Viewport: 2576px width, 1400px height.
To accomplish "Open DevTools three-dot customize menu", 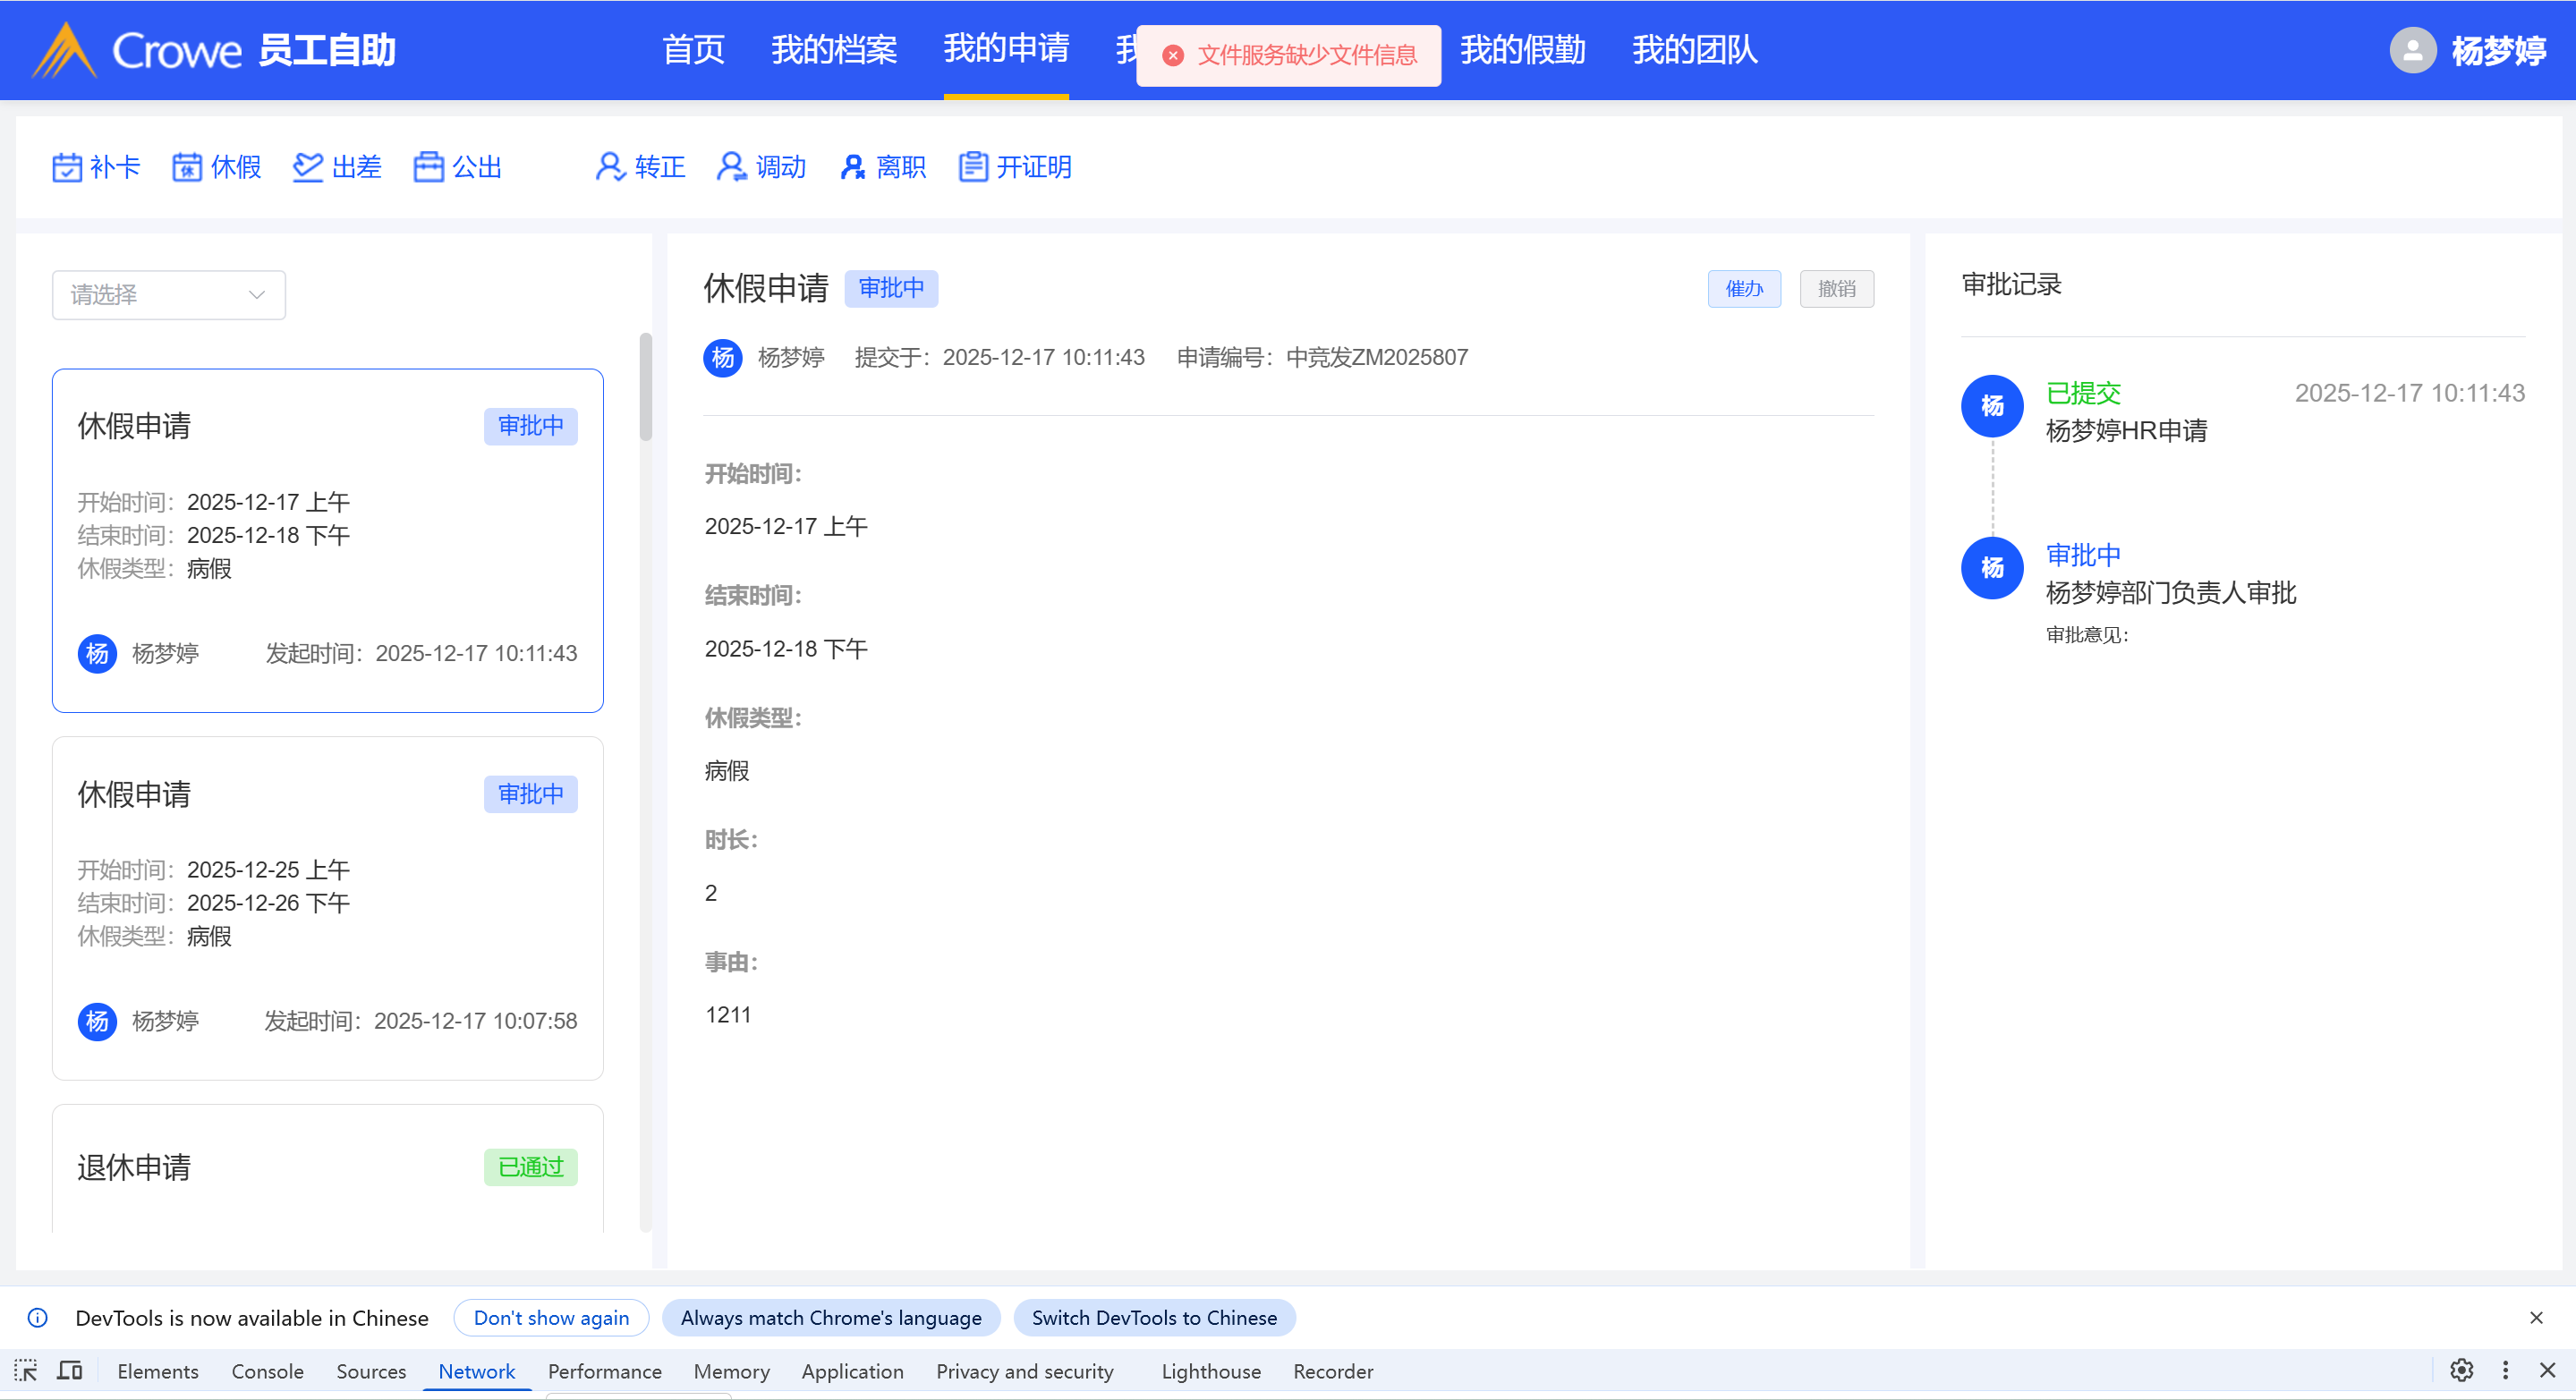I will coord(2505,1371).
